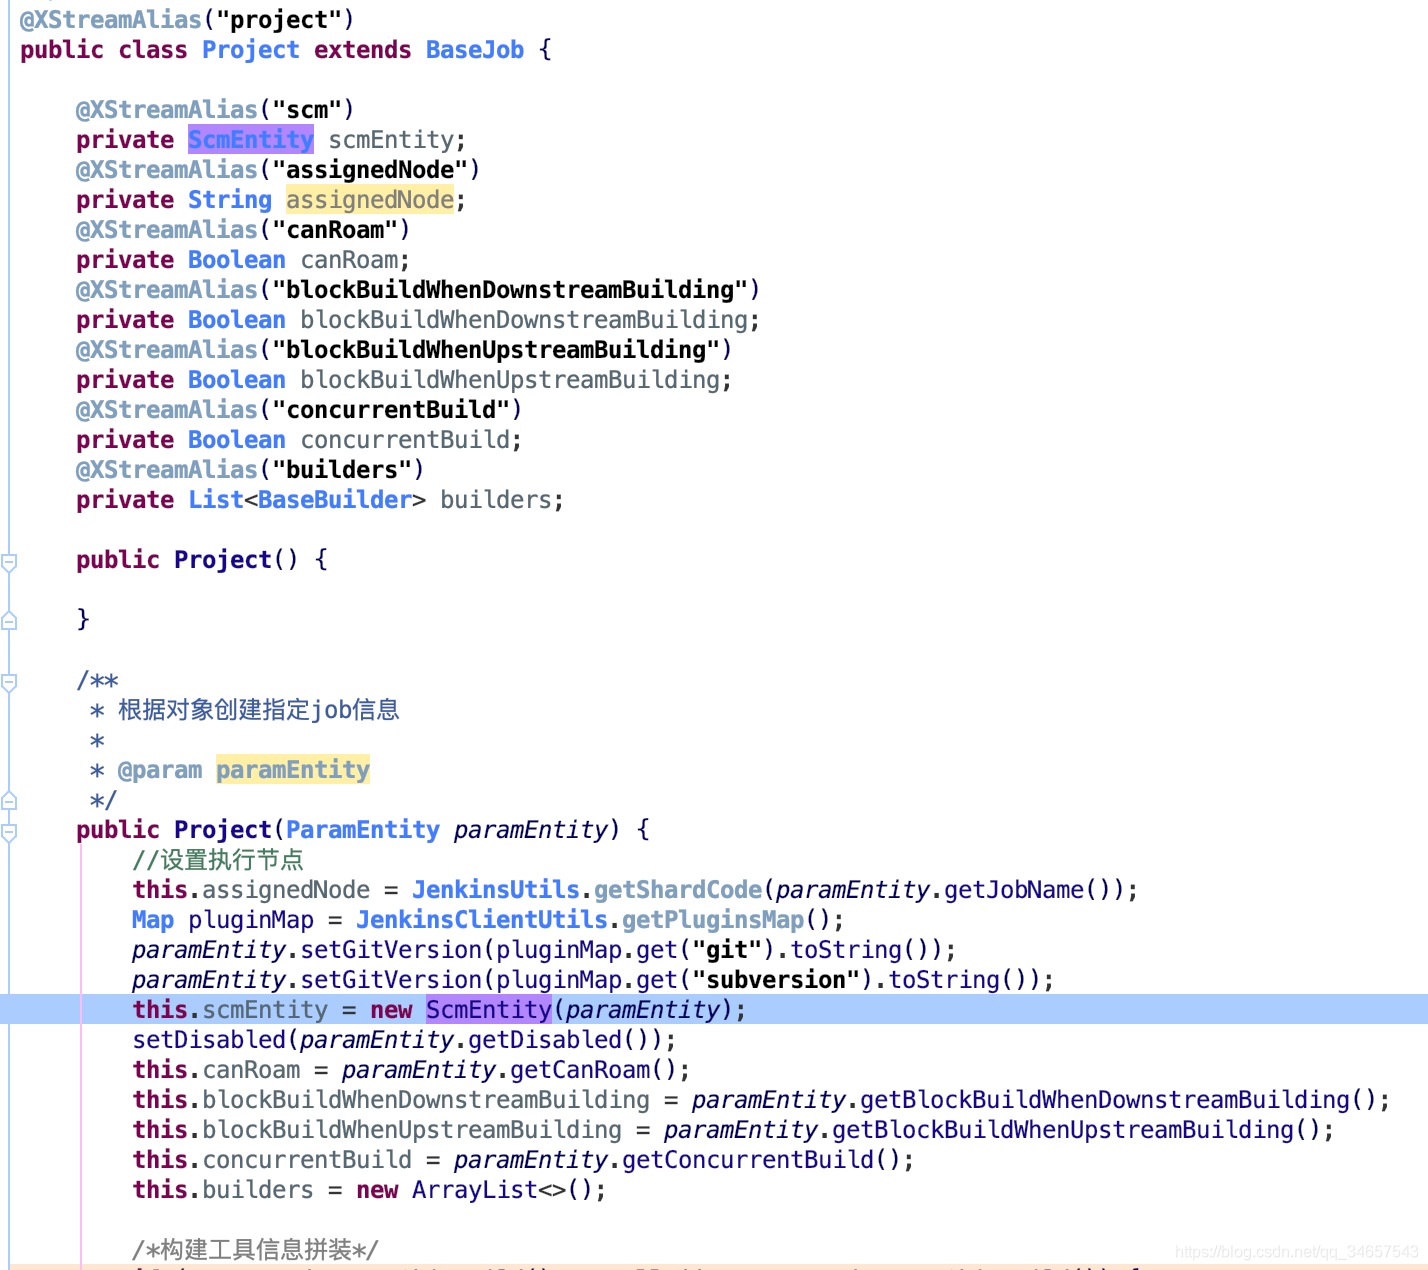Image resolution: width=1428 pixels, height=1270 pixels.
Task: Collapse the Javadoc comment block fold icon
Action: tap(9, 682)
